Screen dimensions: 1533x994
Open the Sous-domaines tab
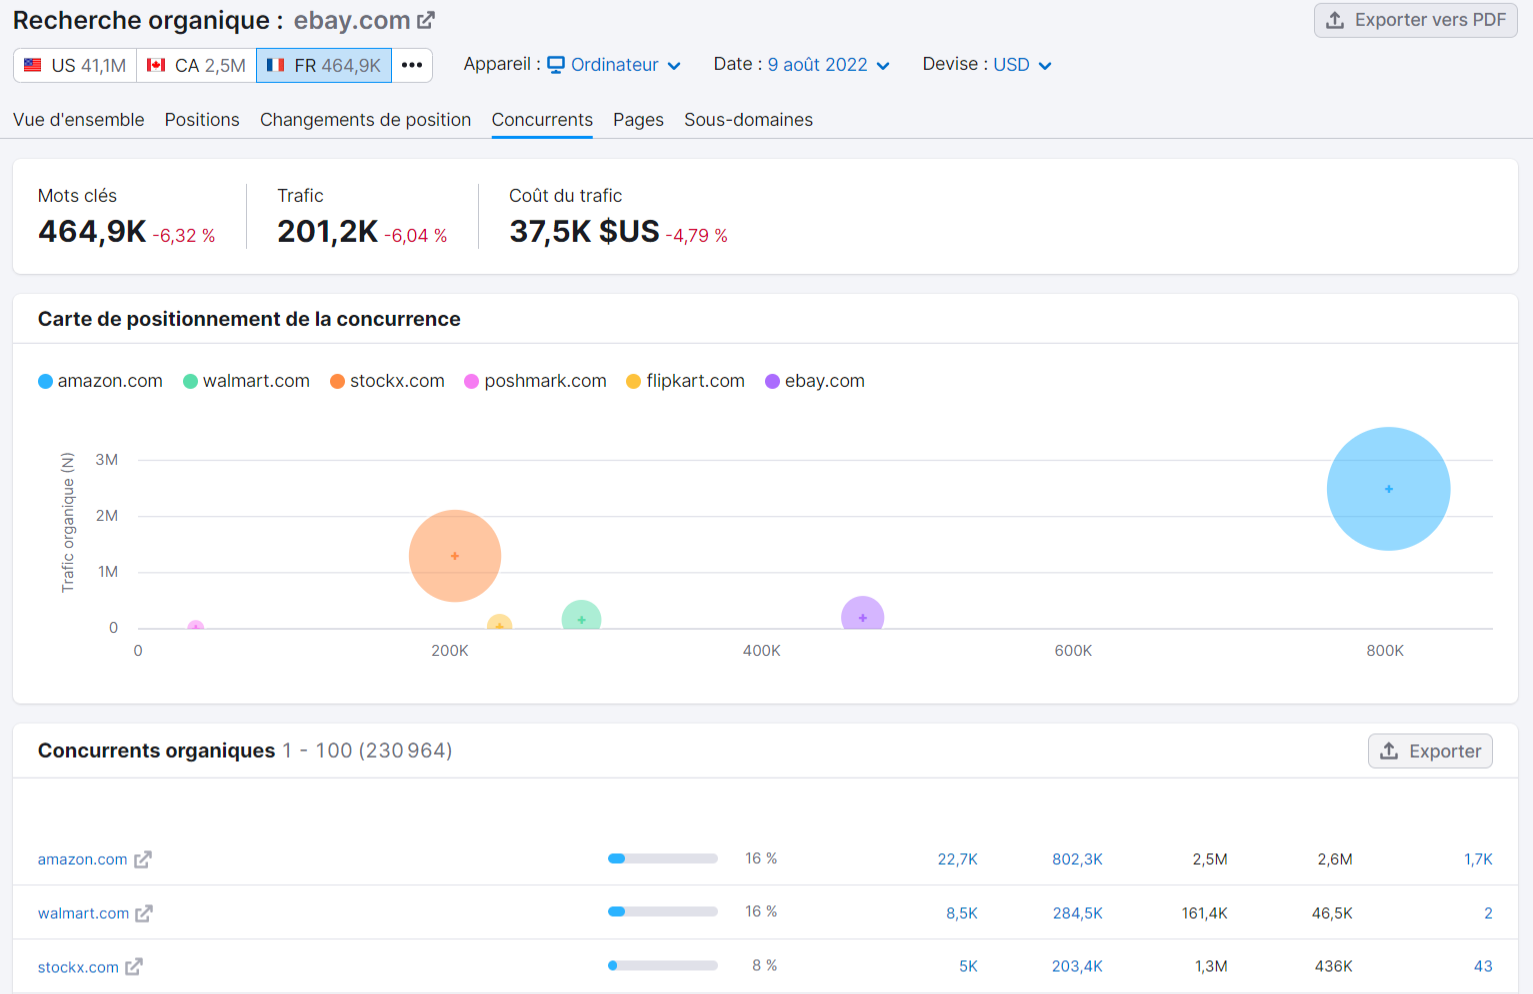748,120
